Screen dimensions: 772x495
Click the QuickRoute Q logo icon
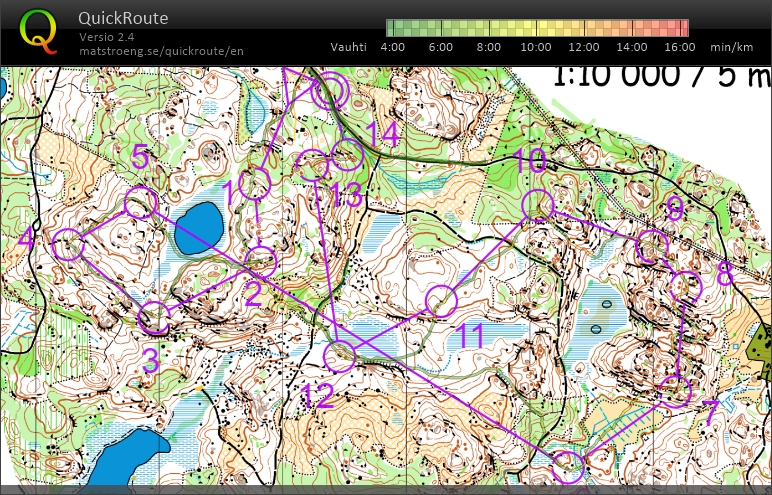(39, 30)
